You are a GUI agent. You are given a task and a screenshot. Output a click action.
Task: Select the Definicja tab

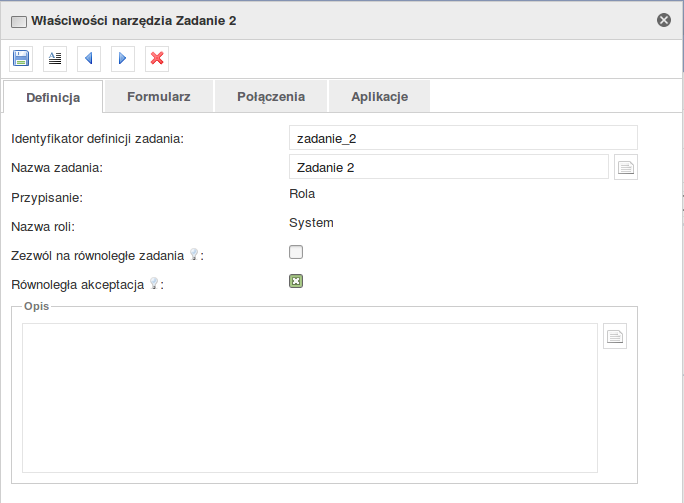click(x=53, y=97)
